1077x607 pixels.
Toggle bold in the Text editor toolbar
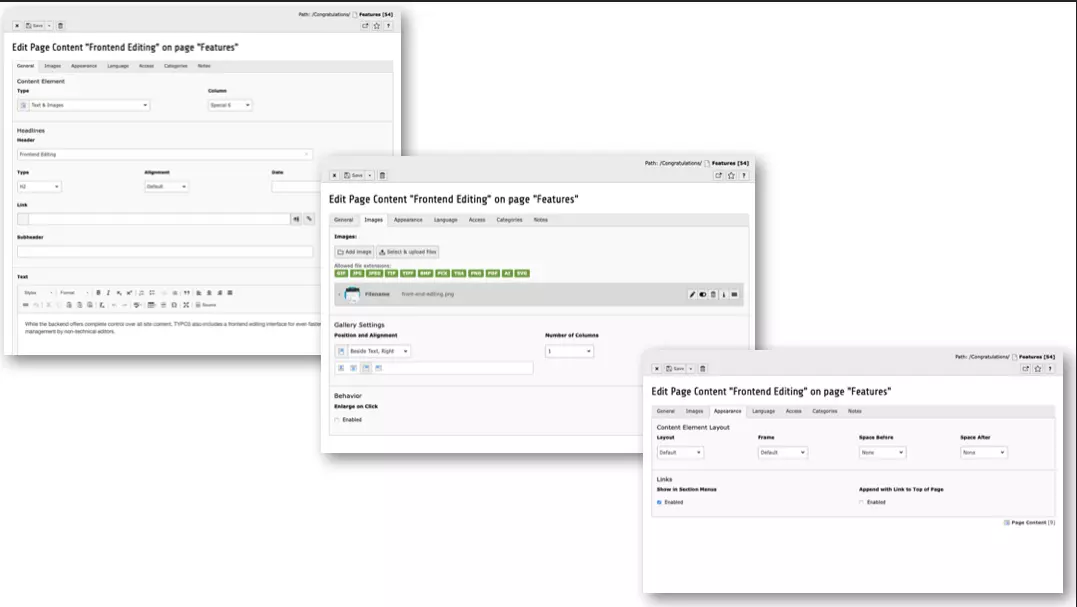point(98,293)
